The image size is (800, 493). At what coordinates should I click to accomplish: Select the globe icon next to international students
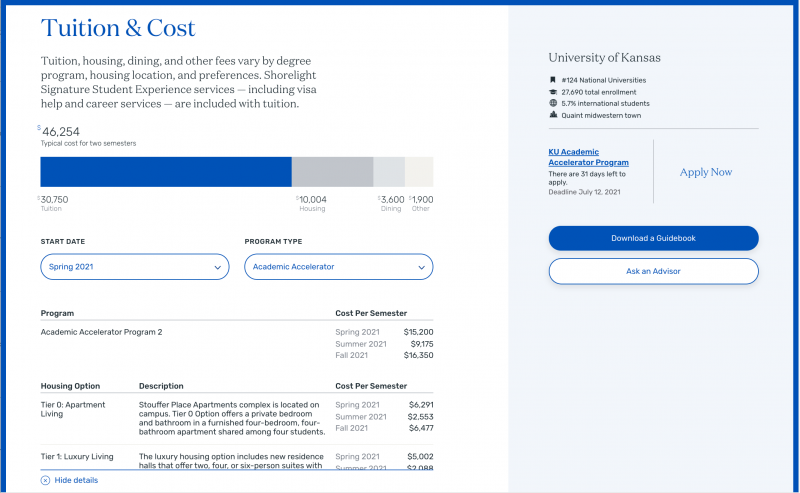[552, 103]
